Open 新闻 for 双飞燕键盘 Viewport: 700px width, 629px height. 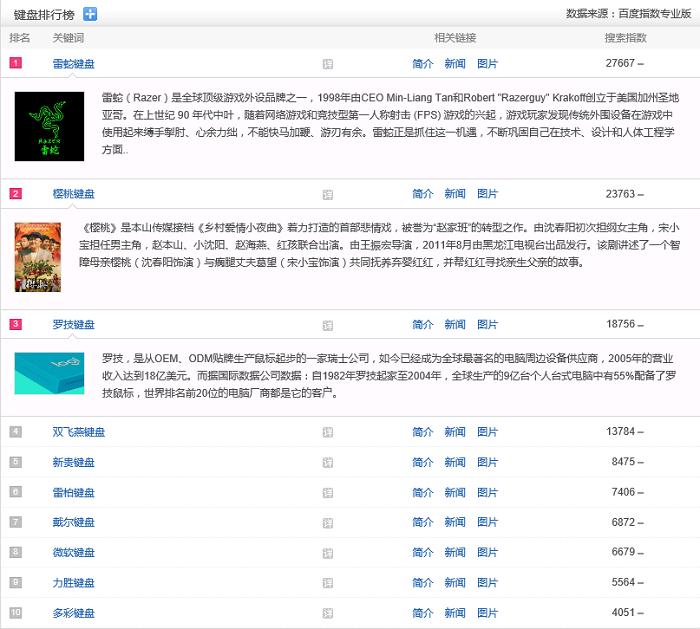point(455,432)
